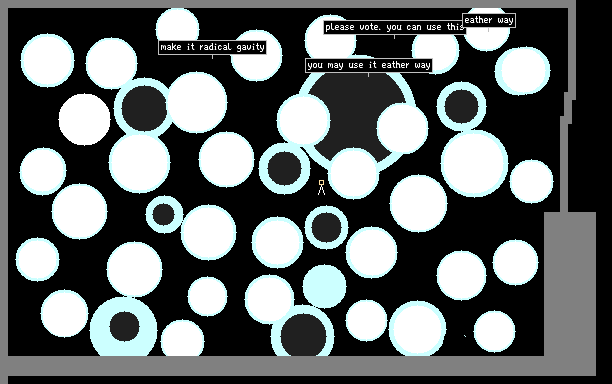The image size is (612, 384).
Task: Click the solid pale cyan circle without white center
Action: (324, 286)
